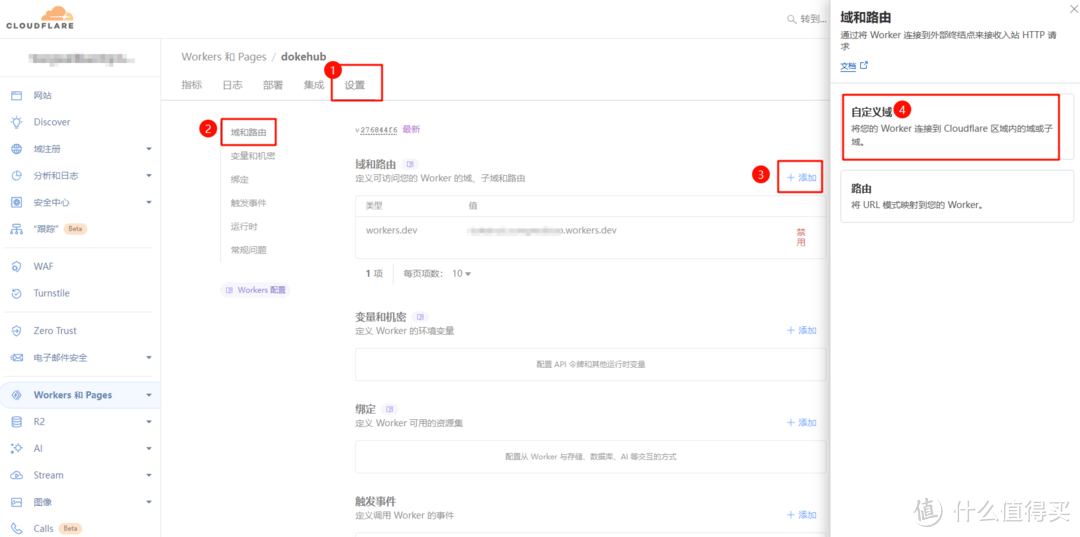Click the blurred .workers.dev domain value

tap(541, 231)
